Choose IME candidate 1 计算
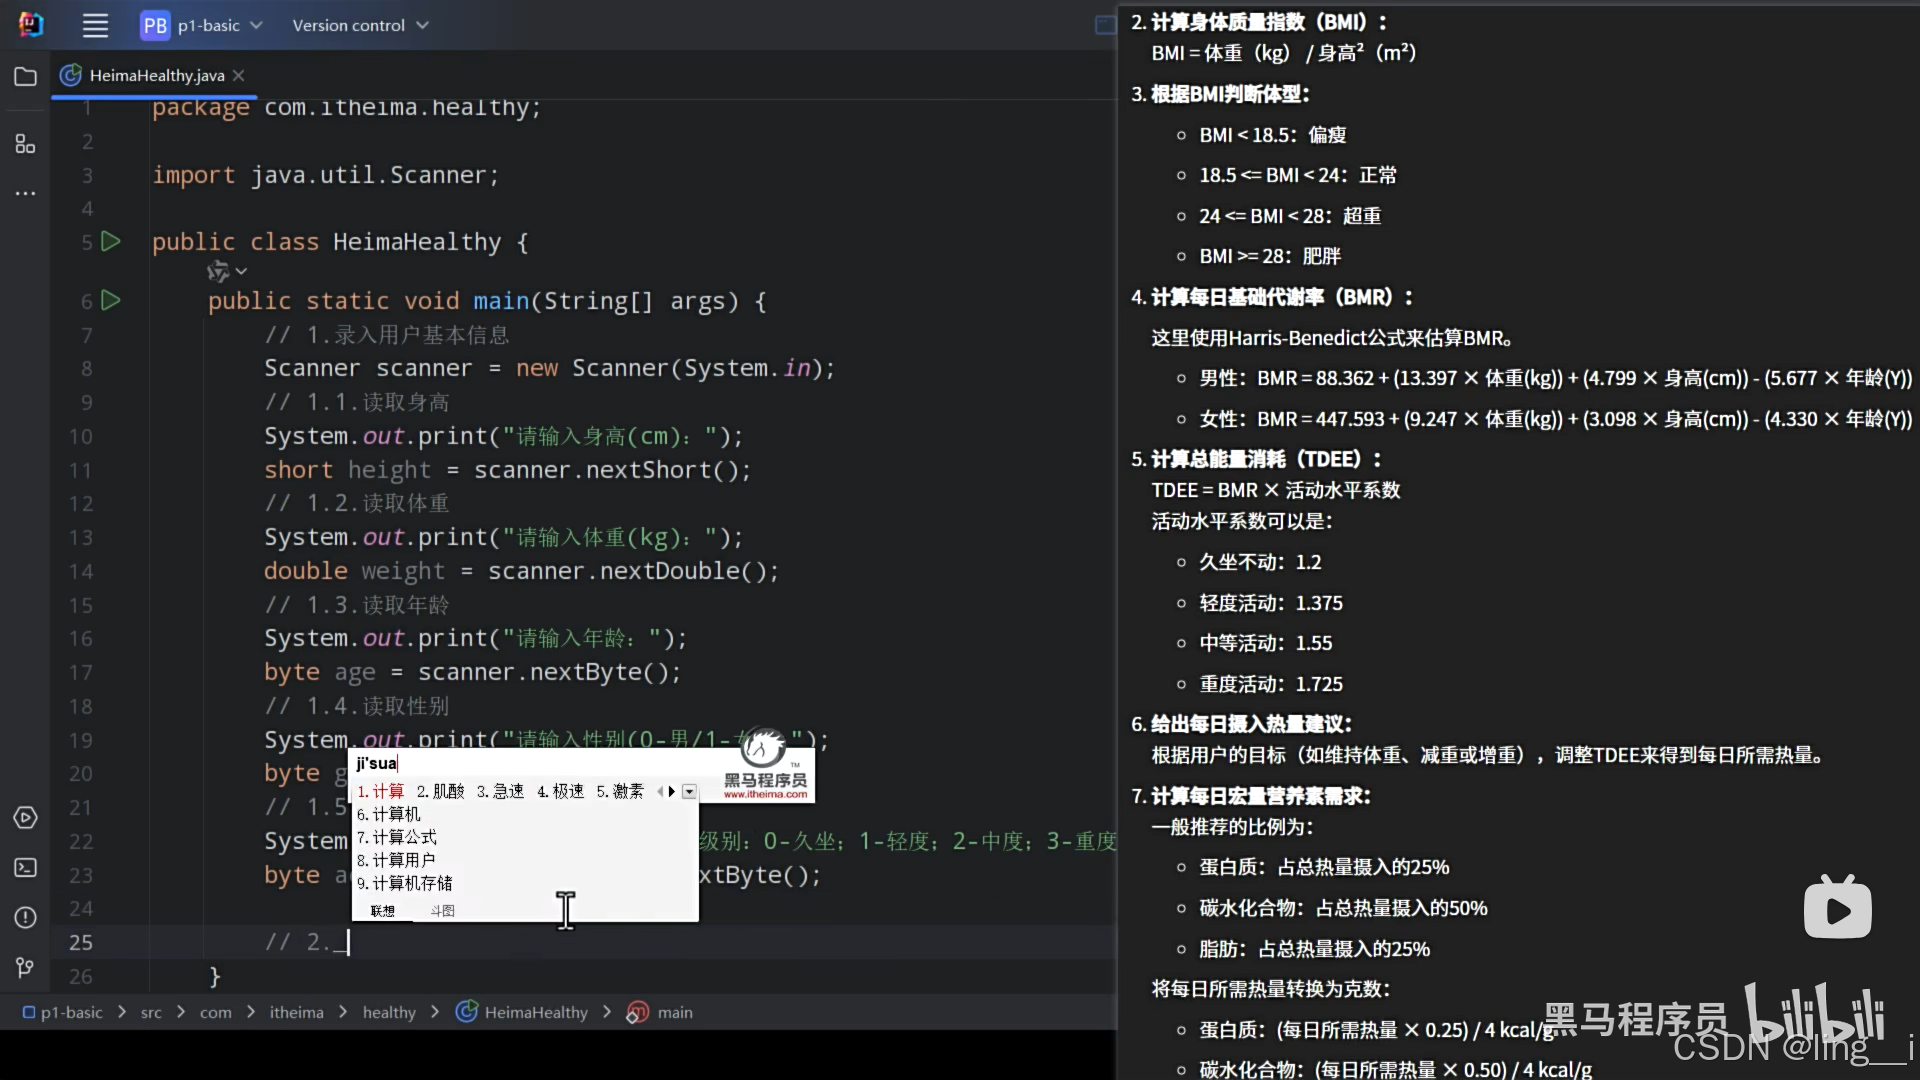Viewport: 1920px width, 1080px height. pos(380,791)
